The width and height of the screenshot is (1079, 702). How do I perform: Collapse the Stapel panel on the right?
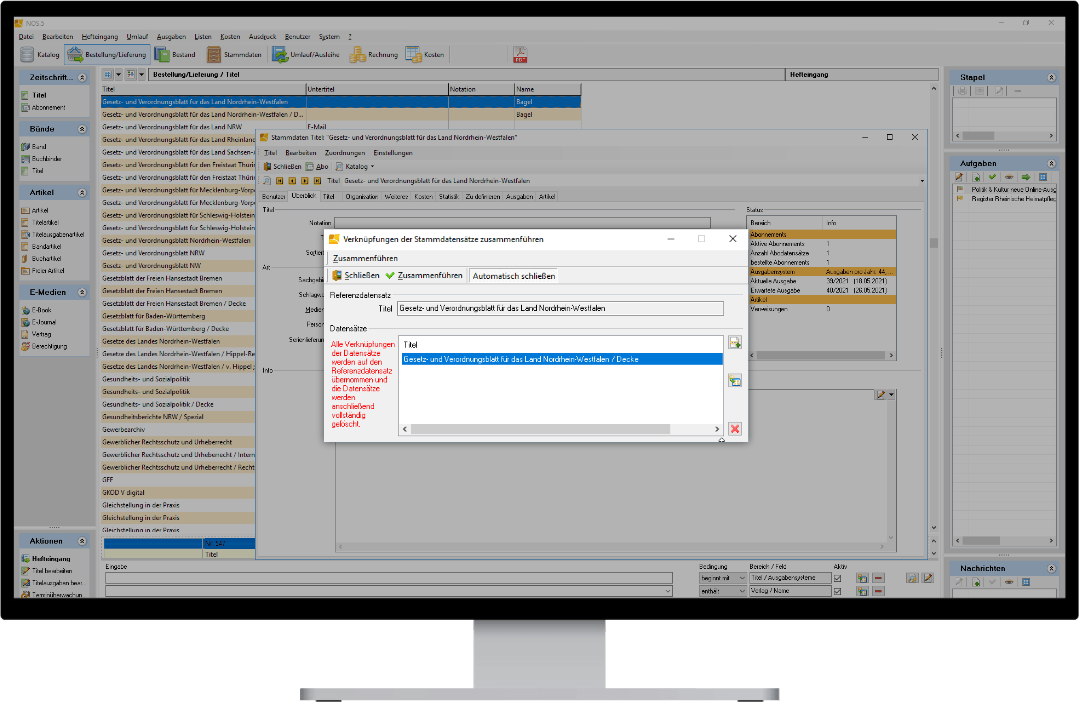[1051, 78]
